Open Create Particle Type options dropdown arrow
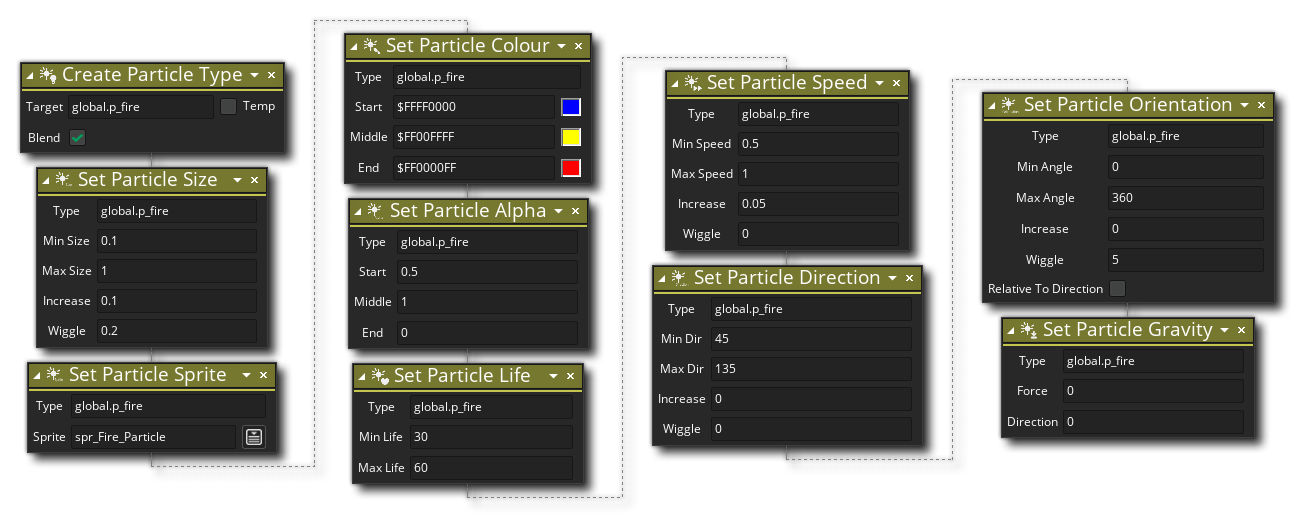 click(255, 75)
